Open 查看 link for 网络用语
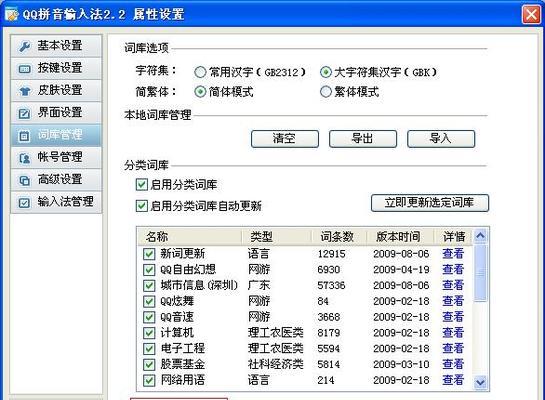The height and width of the screenshot is (400, 545). 453,380
